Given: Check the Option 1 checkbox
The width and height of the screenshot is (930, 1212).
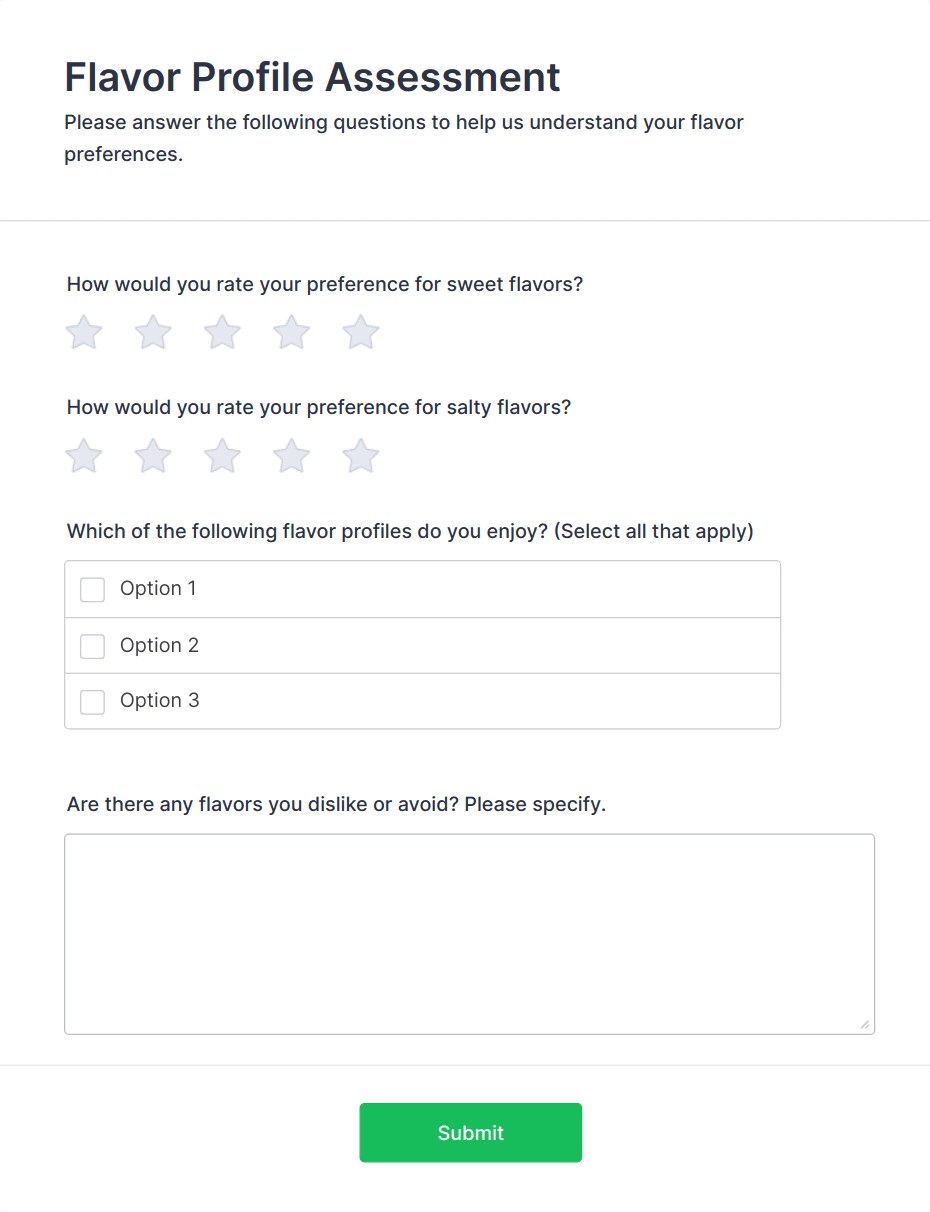Looking at the screenshot, I should [92, 590].
